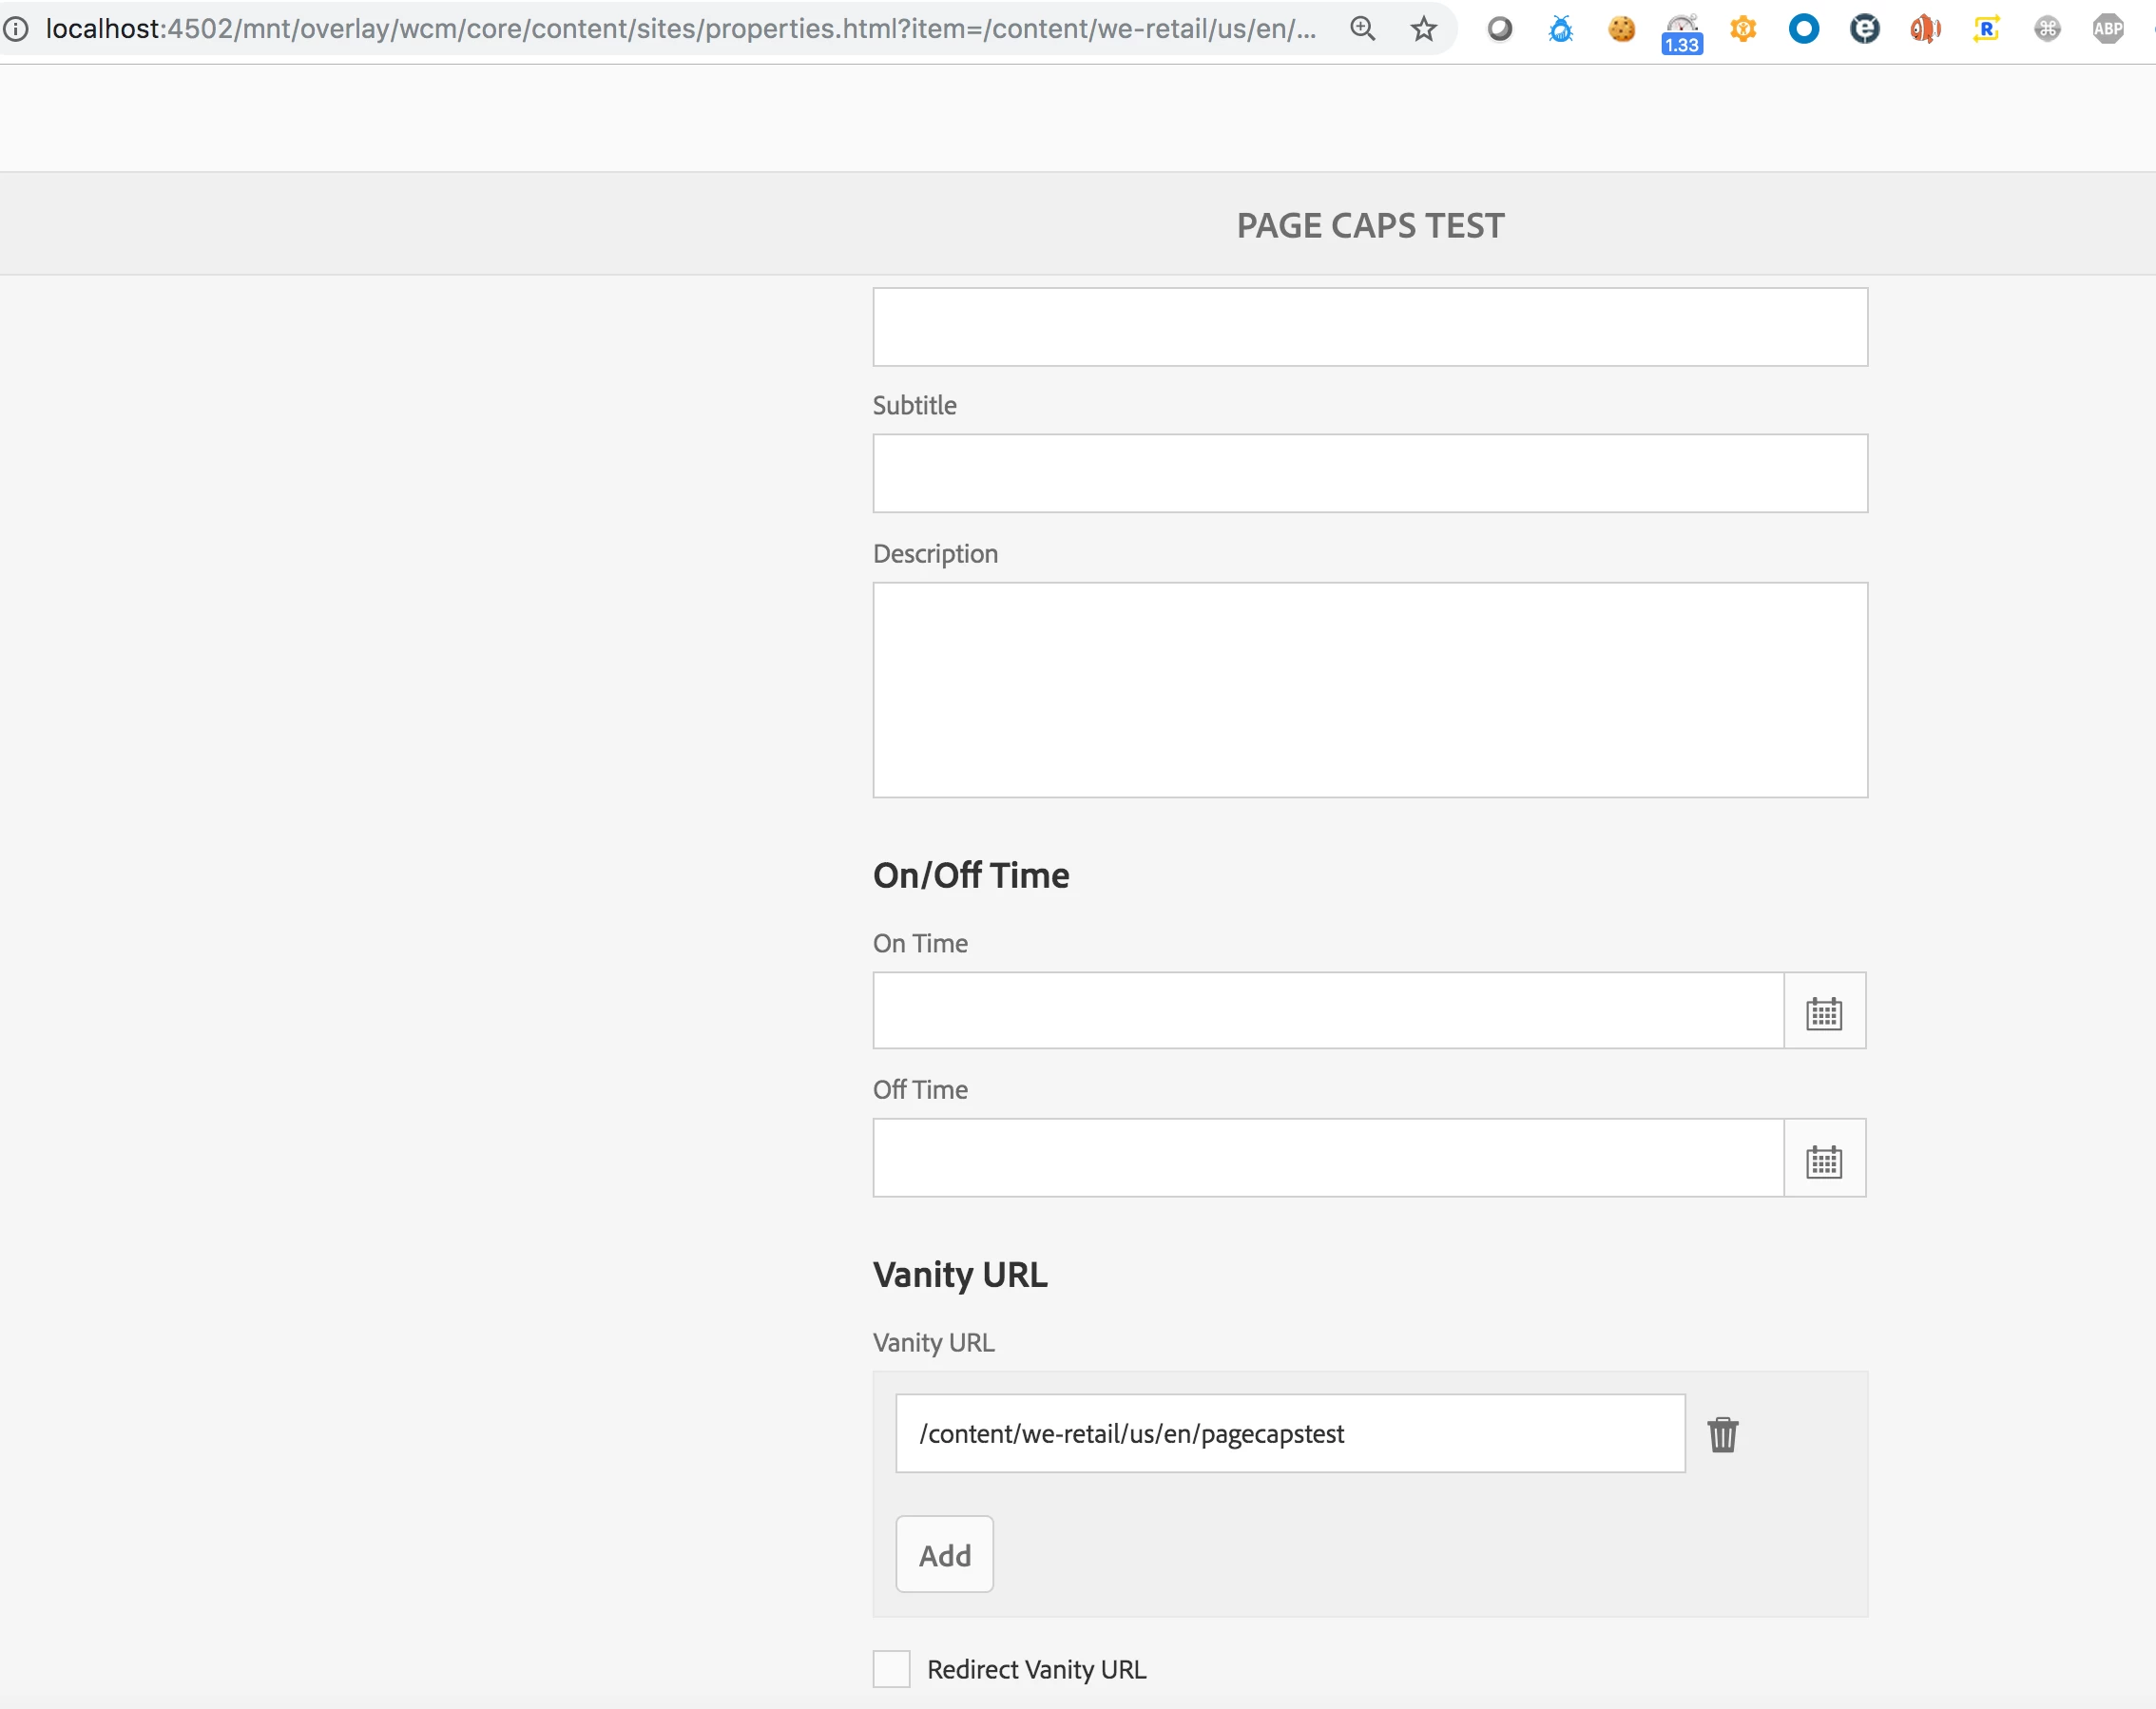2156x1709 pixels.
Task: Open the Off Time calendar picker
Action: [x=1823, y=1160]
